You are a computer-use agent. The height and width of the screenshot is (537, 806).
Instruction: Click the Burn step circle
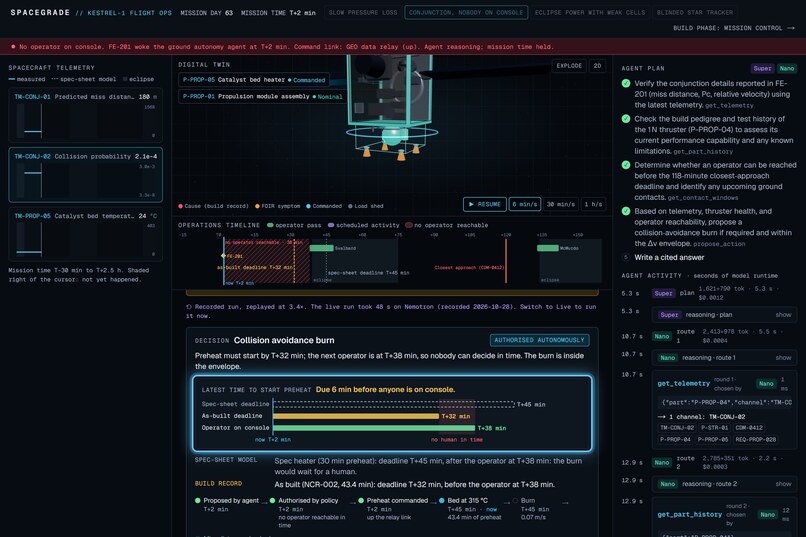(515, 501)
